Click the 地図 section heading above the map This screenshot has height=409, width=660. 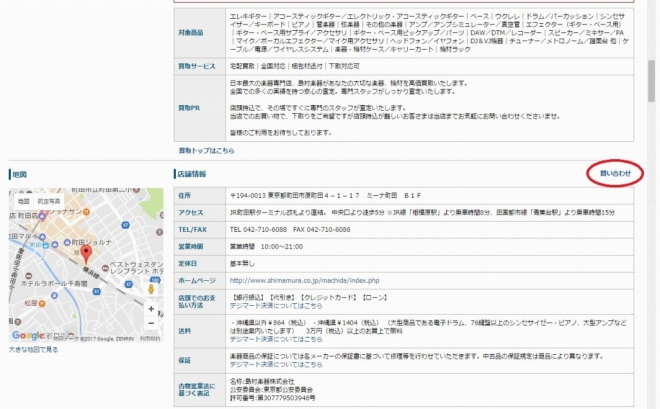[x=19, y=174]
